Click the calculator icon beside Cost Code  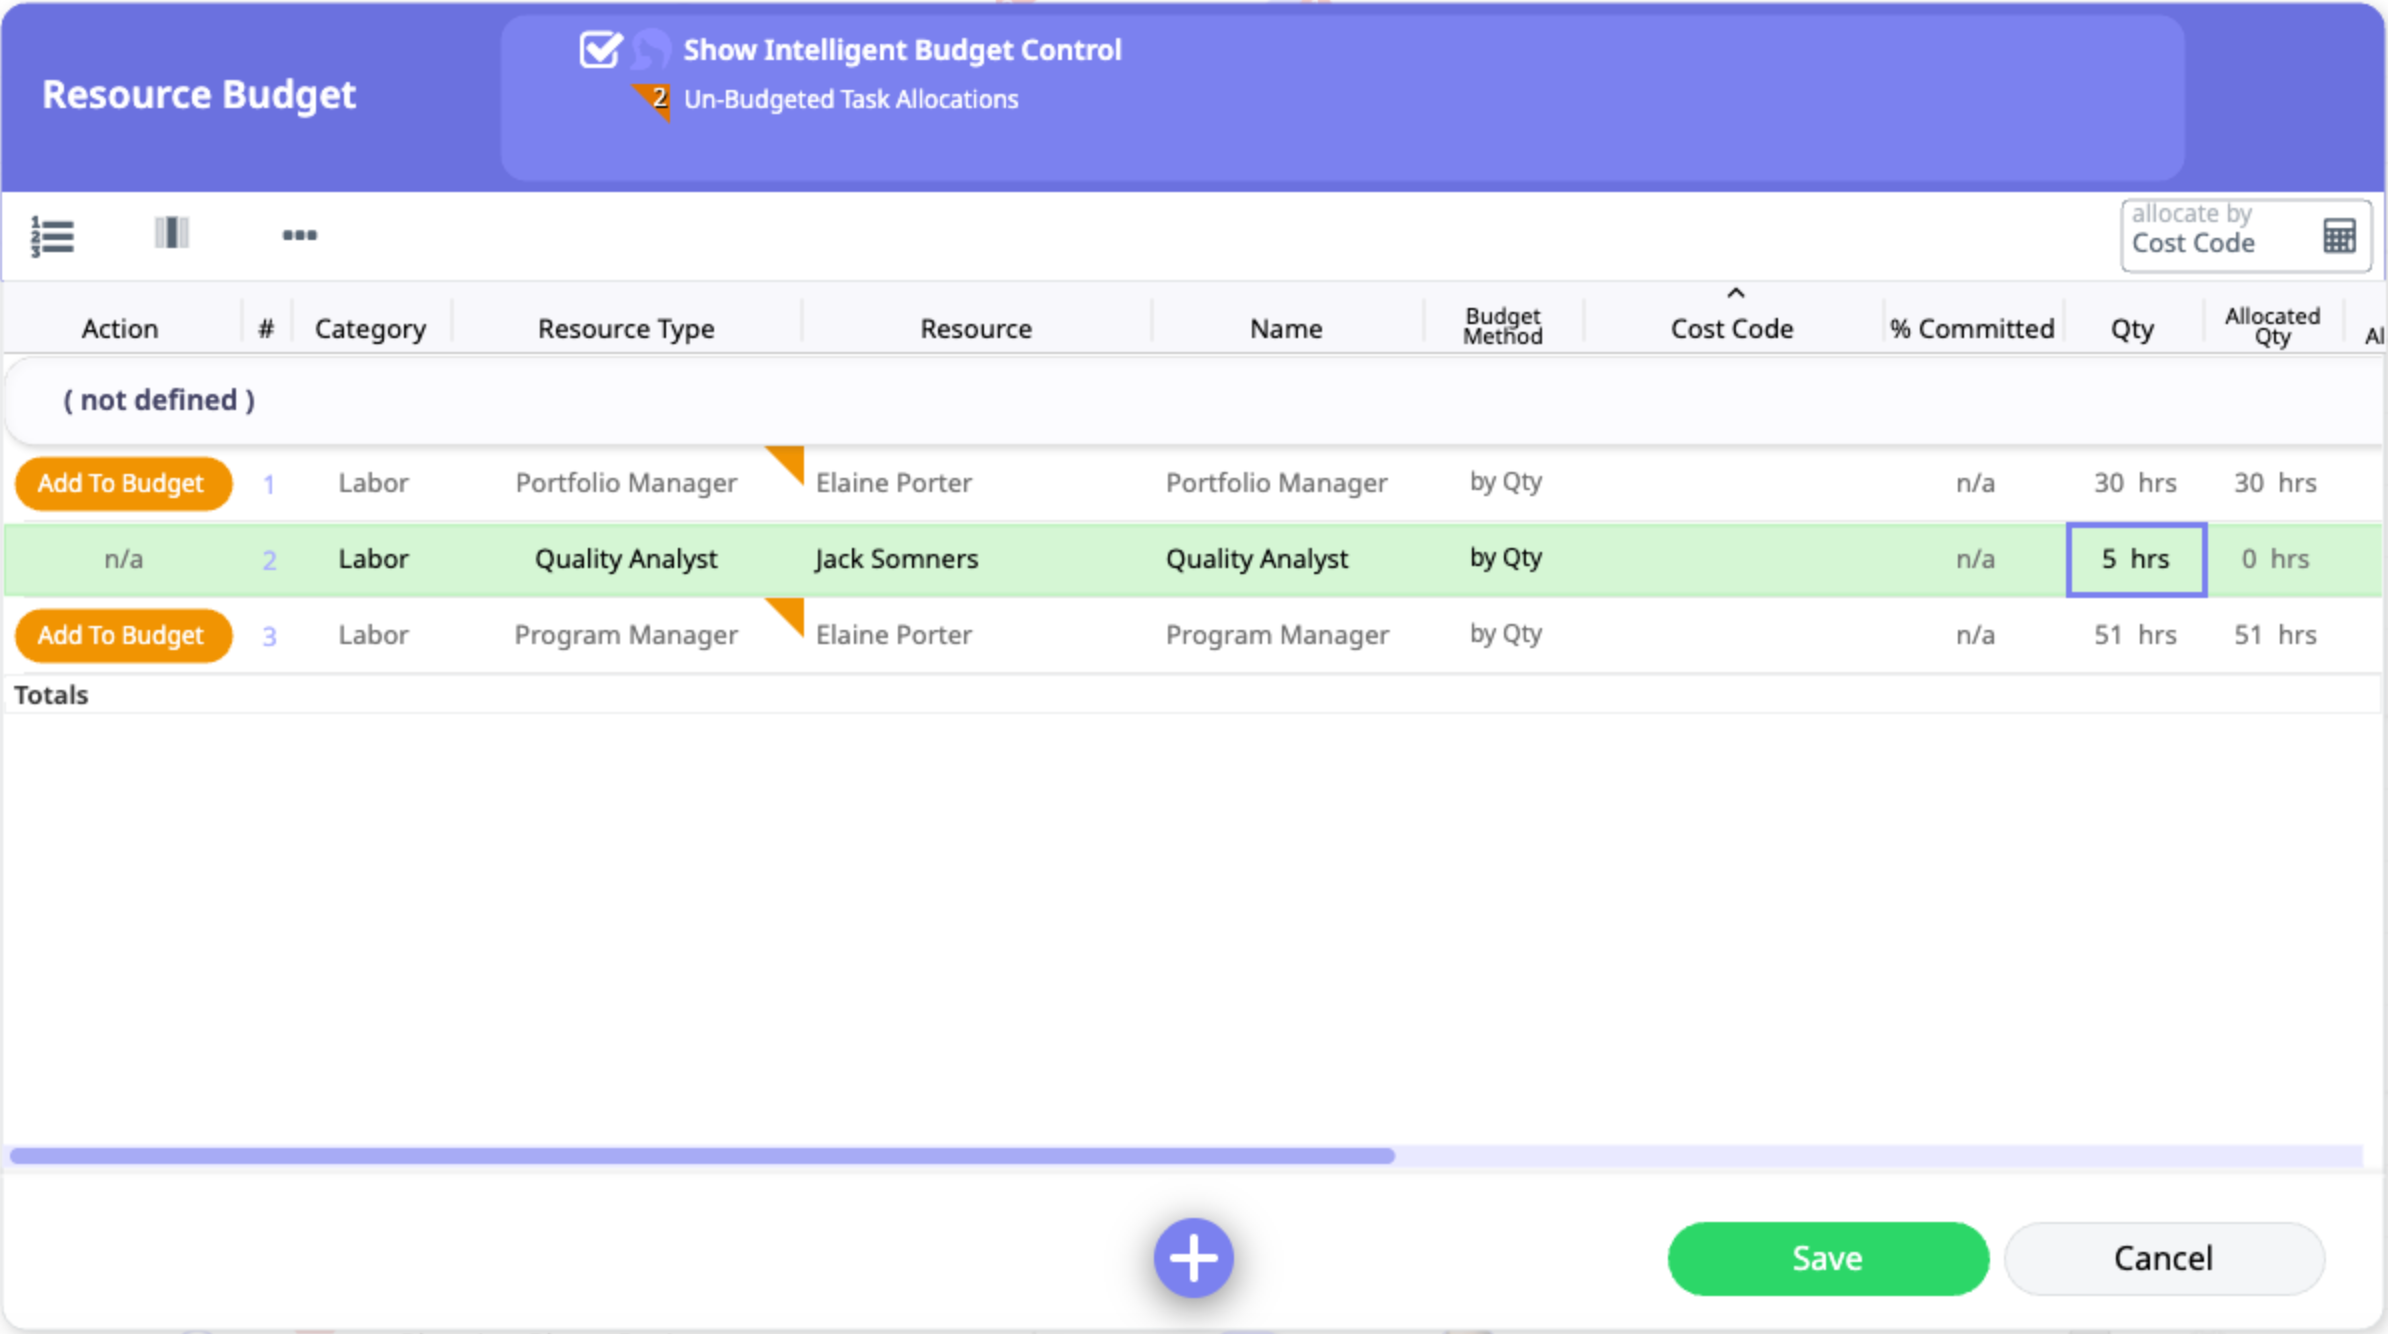[2339, 236]
